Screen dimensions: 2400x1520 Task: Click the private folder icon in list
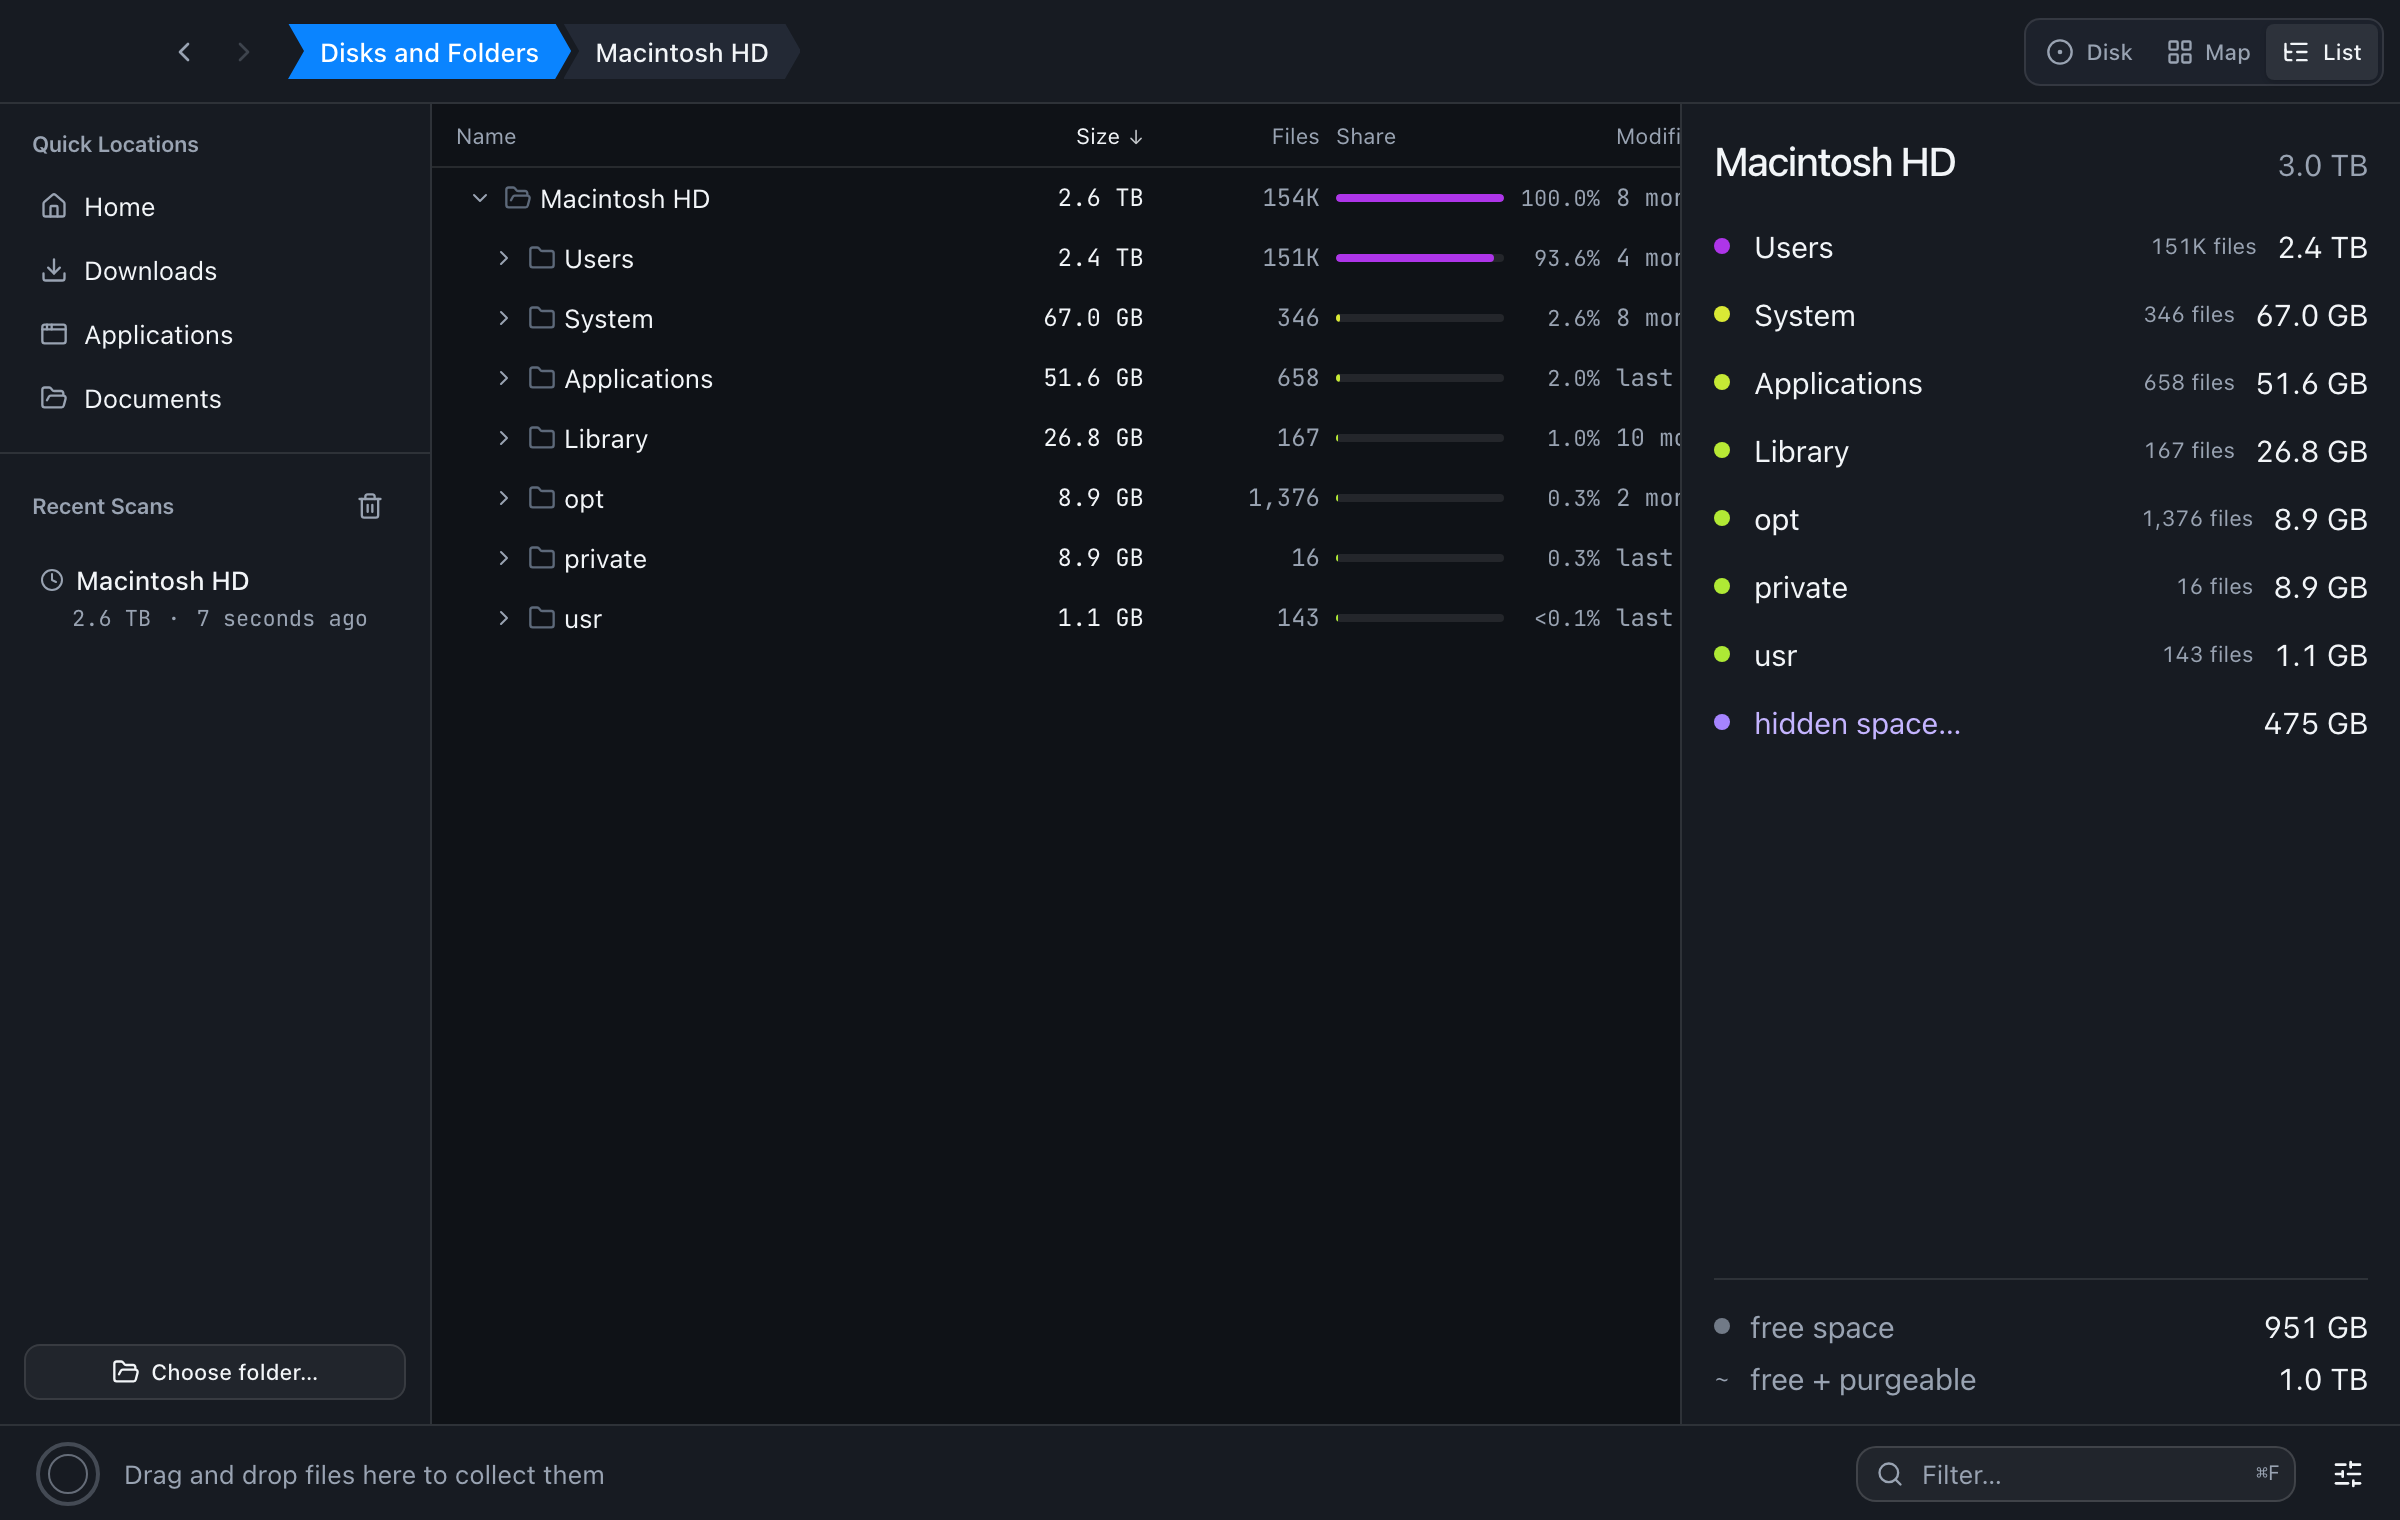[541, 558]
